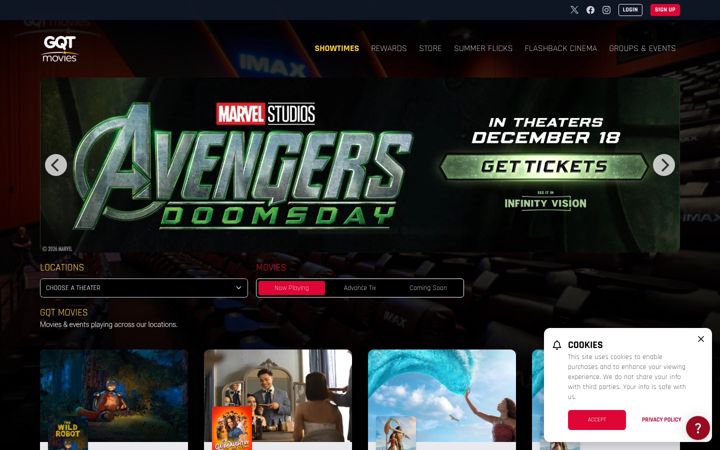Accept cookies with the ACCEPT button
This screenshot has width=720, height=450.
coord(596,420)
